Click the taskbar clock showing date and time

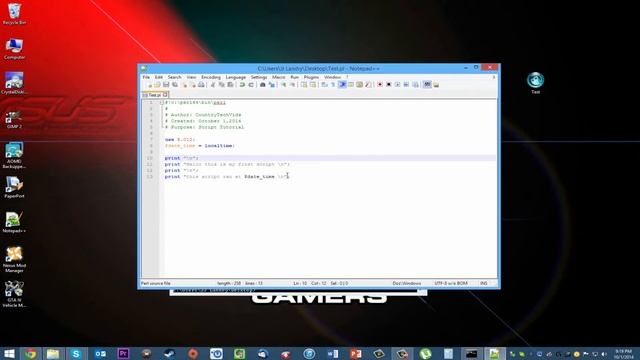(x=623, y=354)
